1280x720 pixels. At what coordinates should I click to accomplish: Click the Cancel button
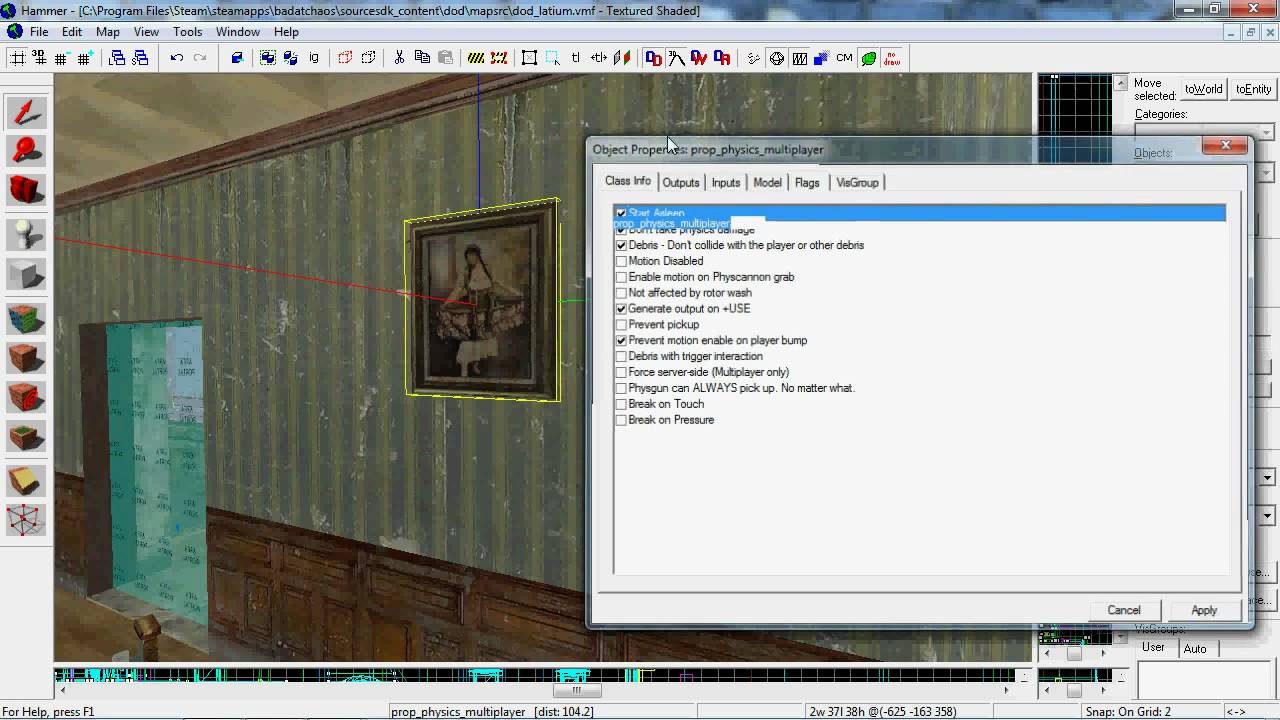[1124, 610]
